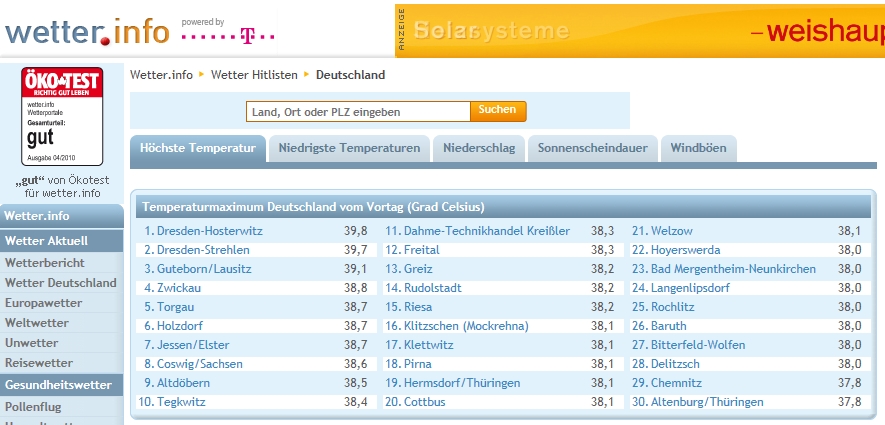Switch to the Sonnenscheindauer tab
Viewport: 885px width, 425px height.
click(592, 149)
